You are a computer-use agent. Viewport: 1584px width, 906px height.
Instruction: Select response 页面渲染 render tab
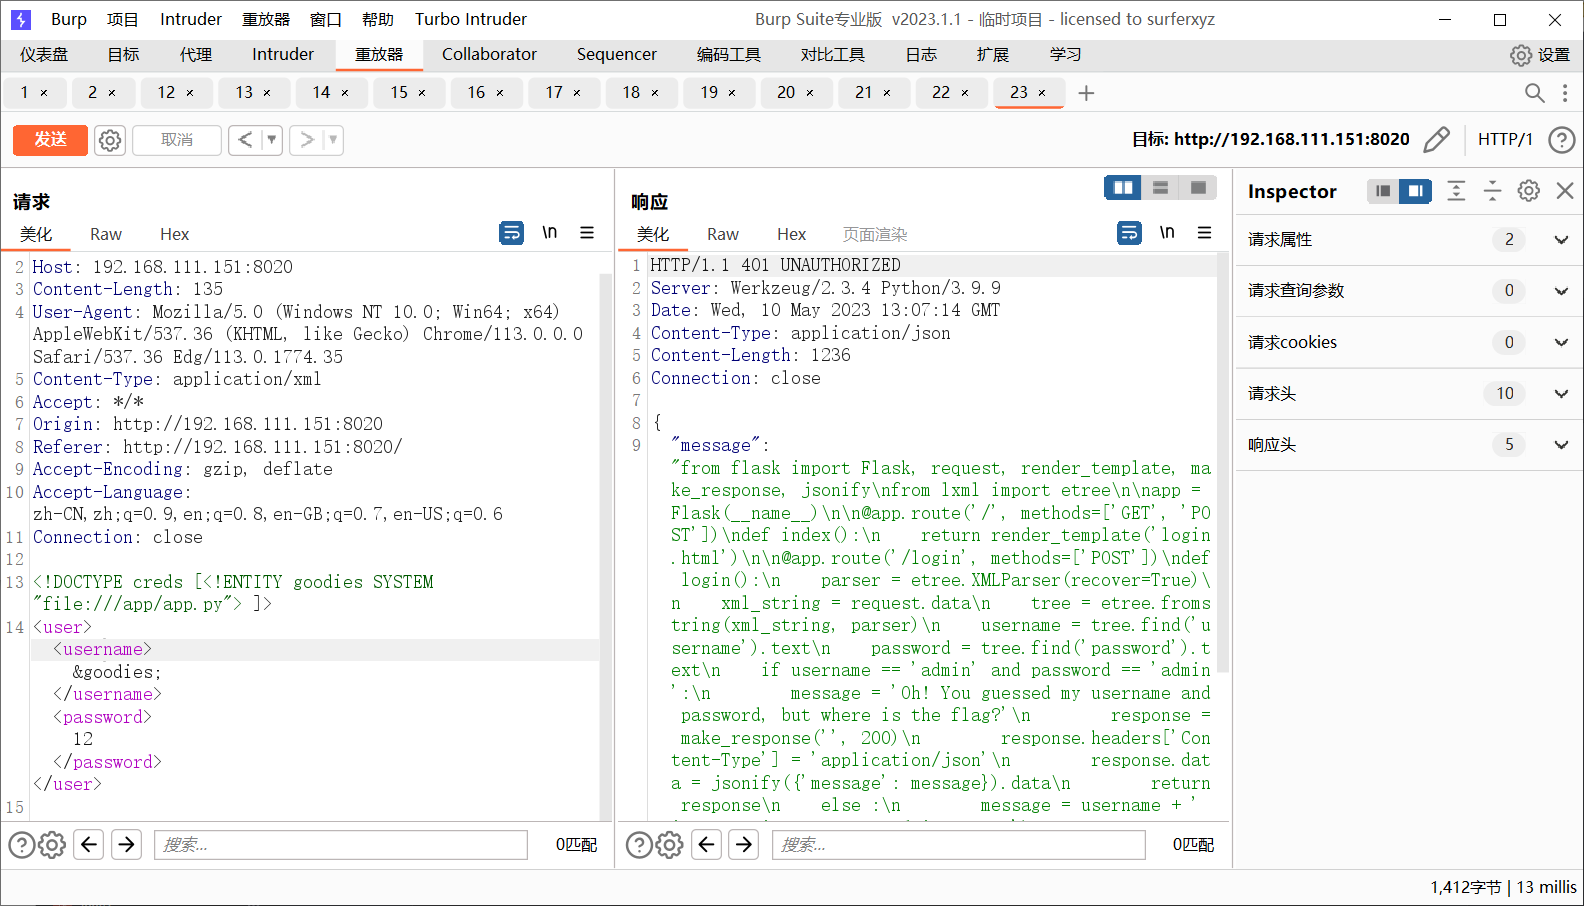pyautogui.click(x=875, y=234)
